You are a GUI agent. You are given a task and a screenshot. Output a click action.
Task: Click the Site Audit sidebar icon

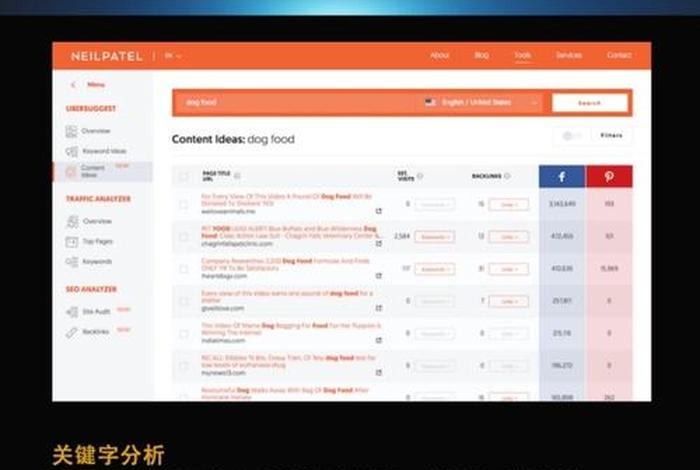(x=71, y=312)
